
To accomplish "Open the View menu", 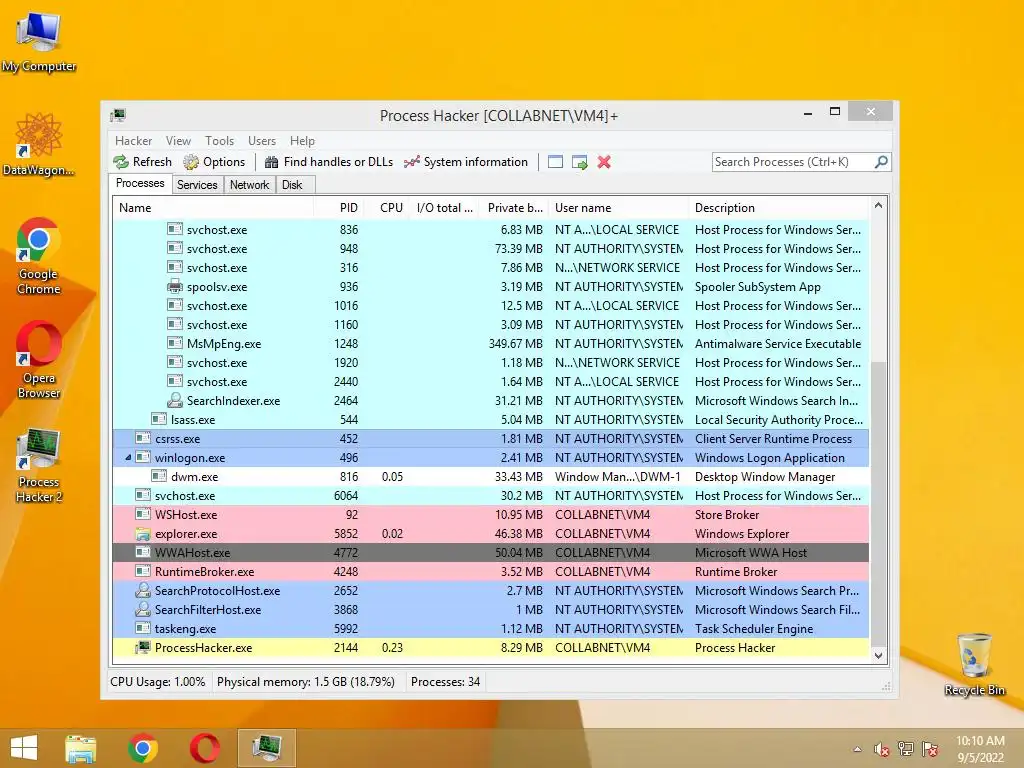I will 178,141.
